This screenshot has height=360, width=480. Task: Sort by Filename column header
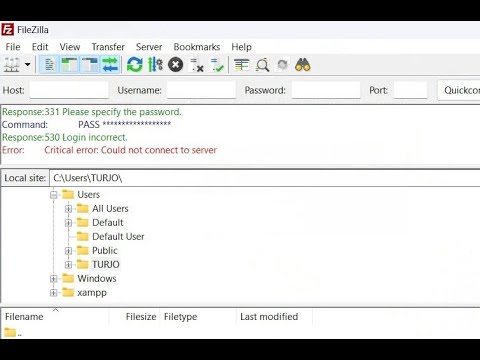coord(55,317)
